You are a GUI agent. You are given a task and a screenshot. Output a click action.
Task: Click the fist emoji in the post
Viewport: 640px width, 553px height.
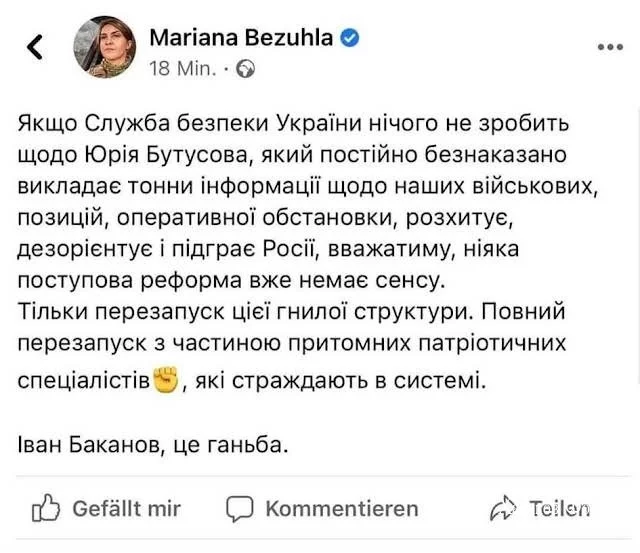point(164,380)
